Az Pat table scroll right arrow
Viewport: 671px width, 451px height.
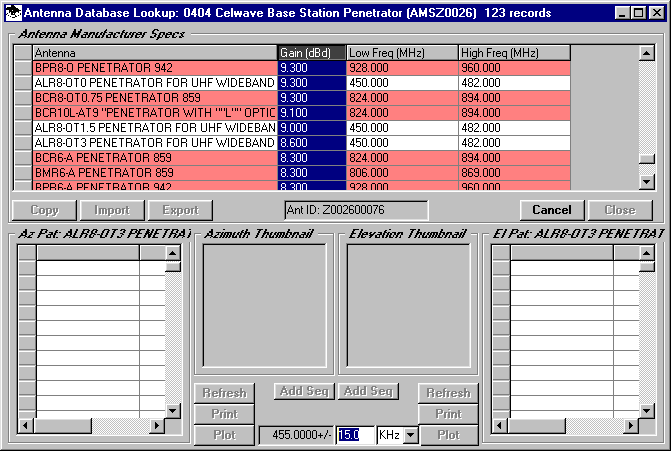click(x=157, y=426)
